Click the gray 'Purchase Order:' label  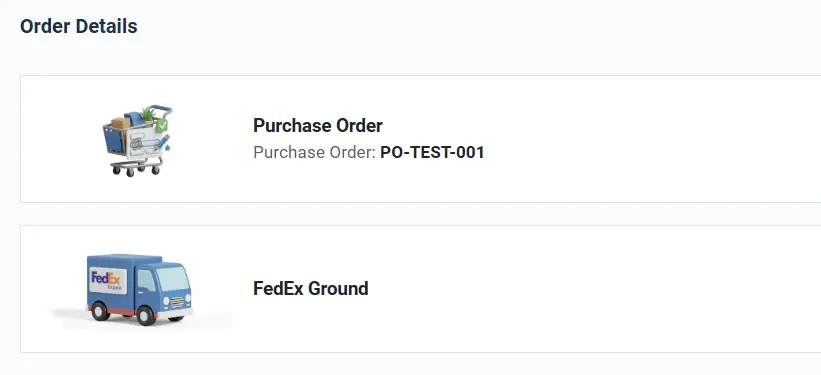point(315,152)
